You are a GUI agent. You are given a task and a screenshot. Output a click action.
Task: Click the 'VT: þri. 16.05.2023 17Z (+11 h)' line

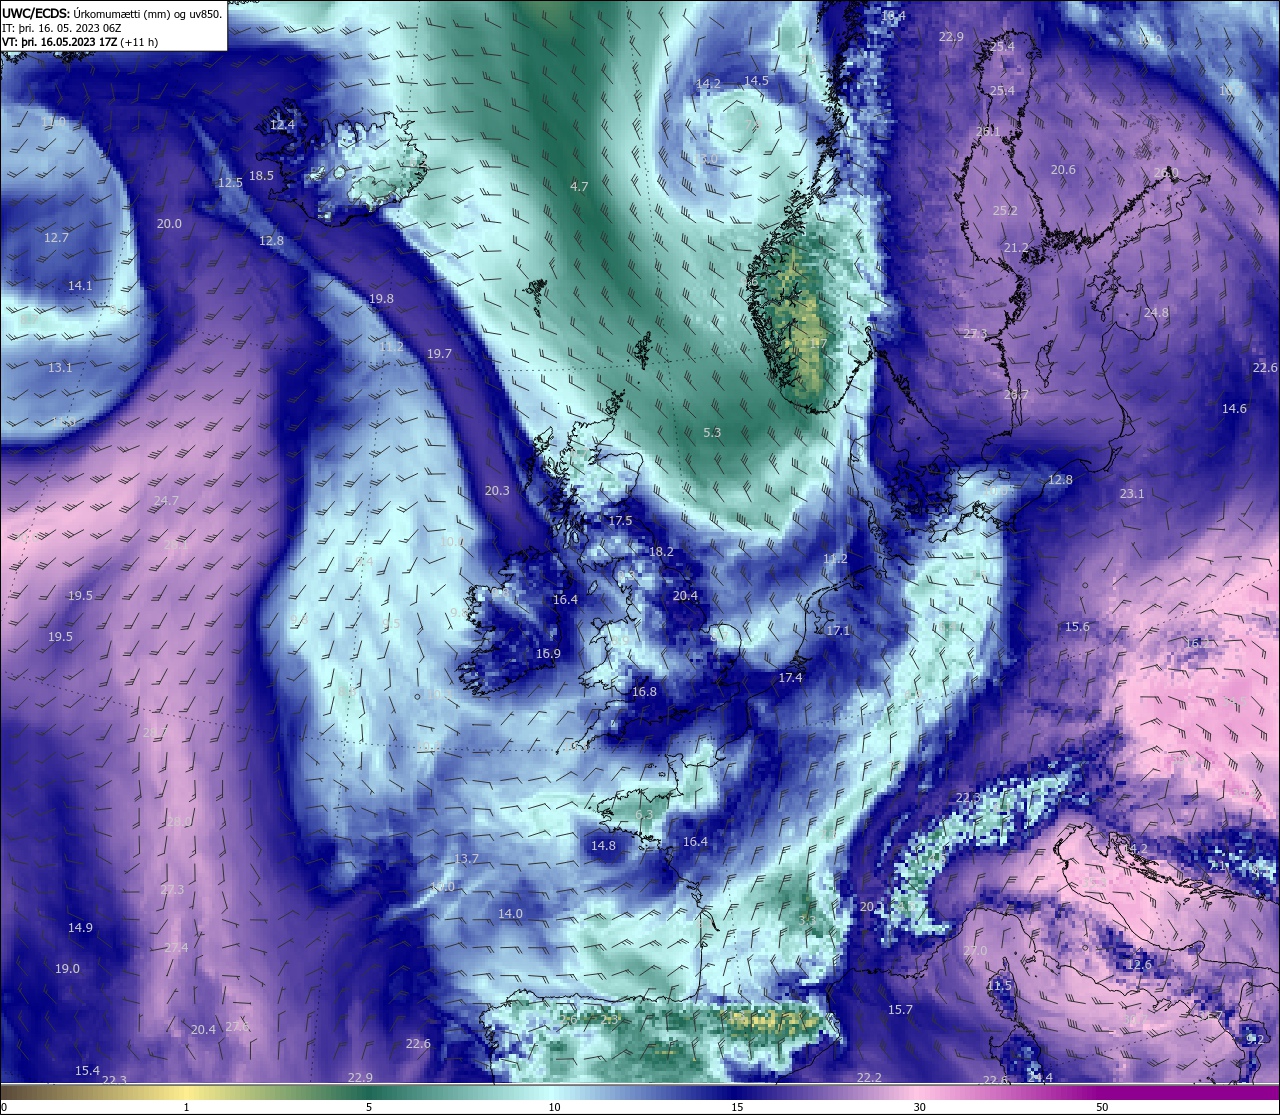pos(80,42)
